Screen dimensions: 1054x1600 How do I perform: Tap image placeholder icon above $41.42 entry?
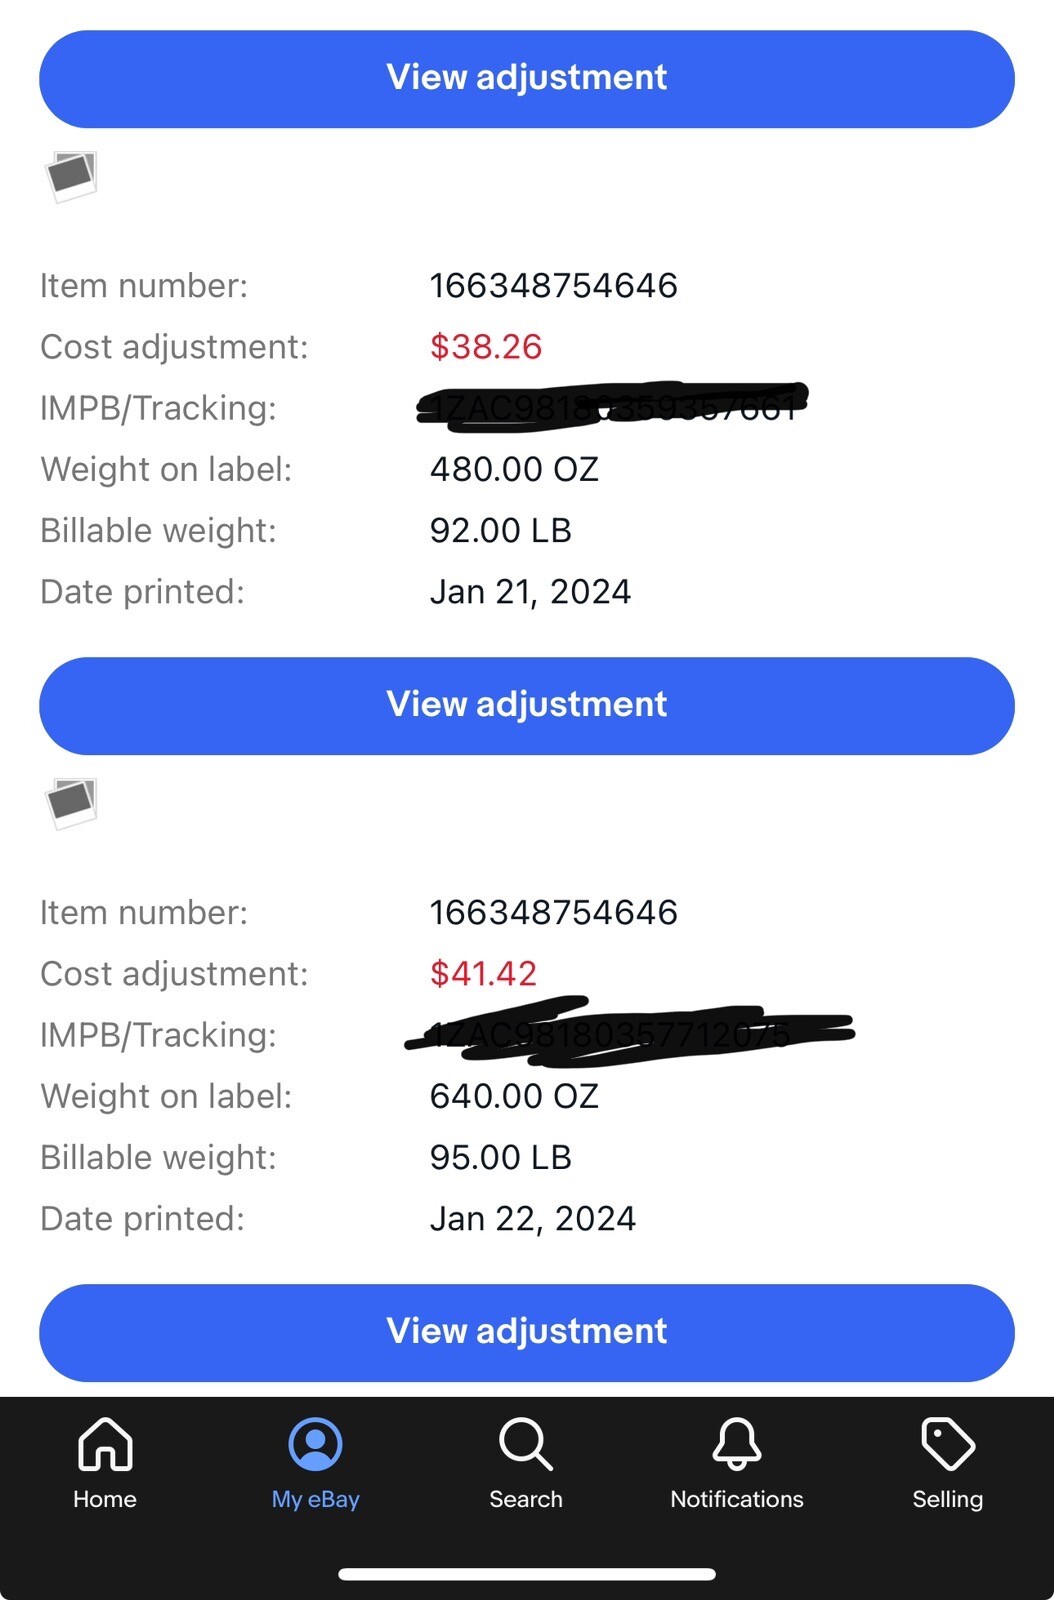click(71, 804)
